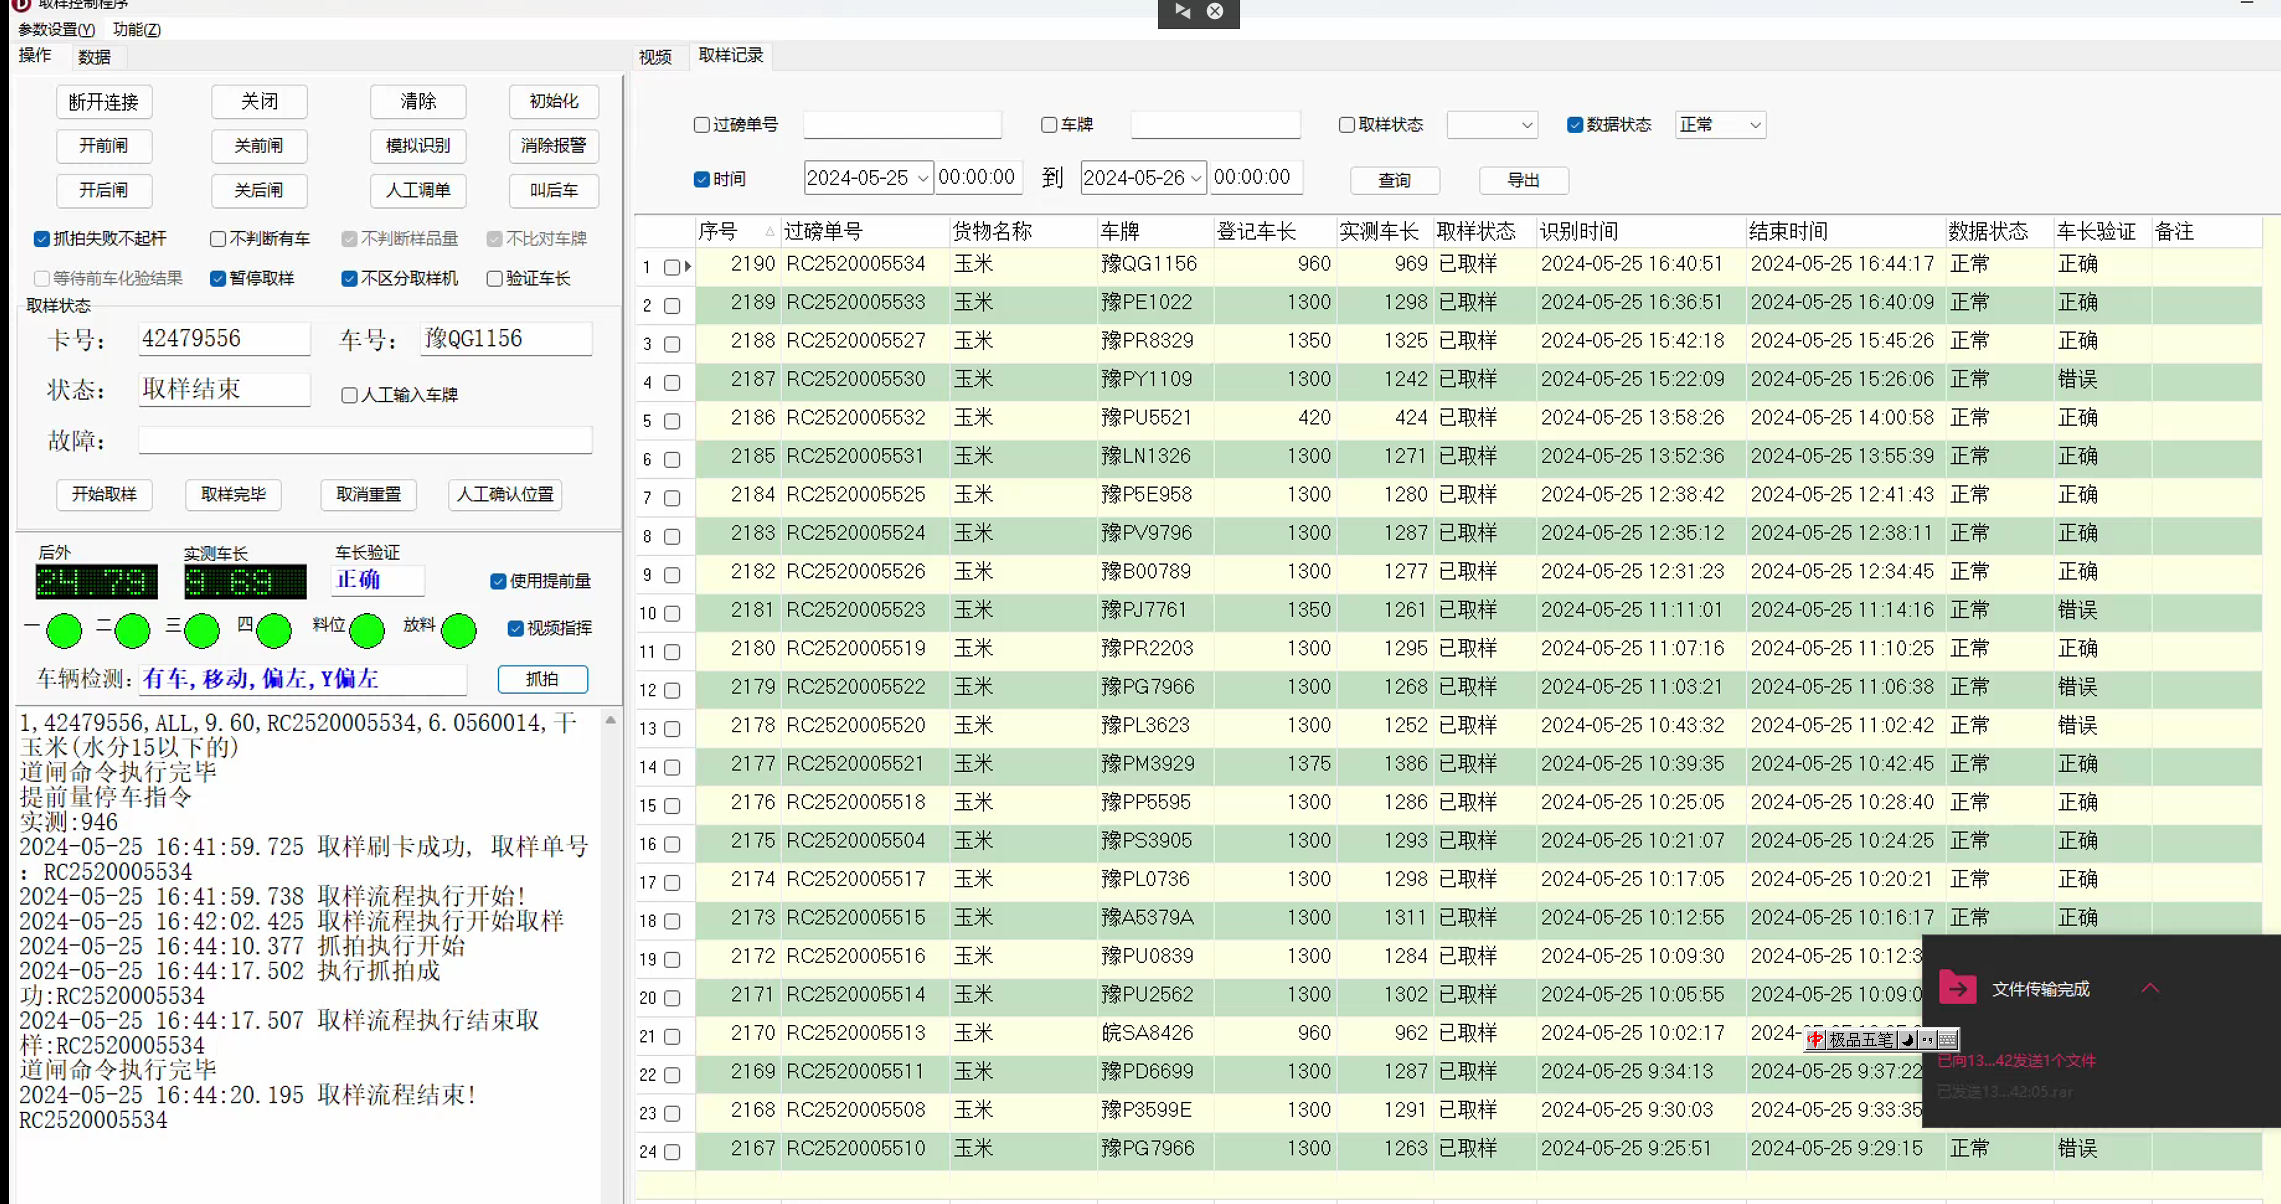
Task: Switch to the 数据 tab
Action: 95,57
